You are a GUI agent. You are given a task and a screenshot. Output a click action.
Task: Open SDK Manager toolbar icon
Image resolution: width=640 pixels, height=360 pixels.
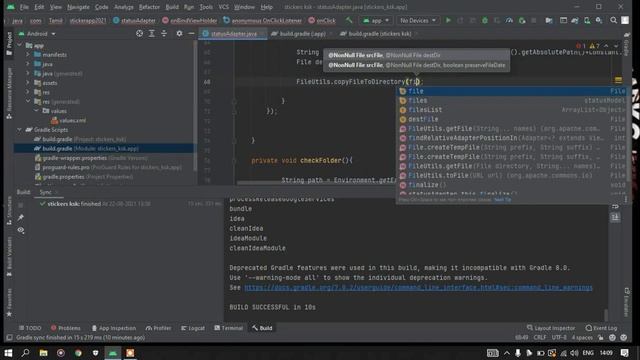coord(599,20)
